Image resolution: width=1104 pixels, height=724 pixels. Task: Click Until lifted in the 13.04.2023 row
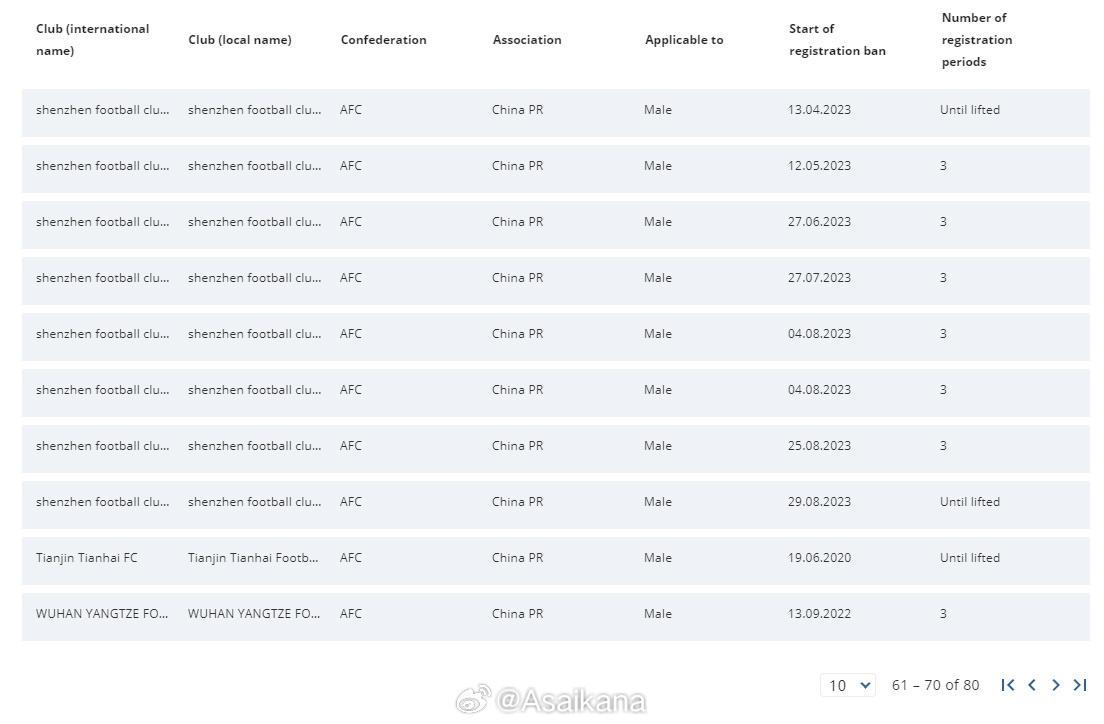[970, 110]
